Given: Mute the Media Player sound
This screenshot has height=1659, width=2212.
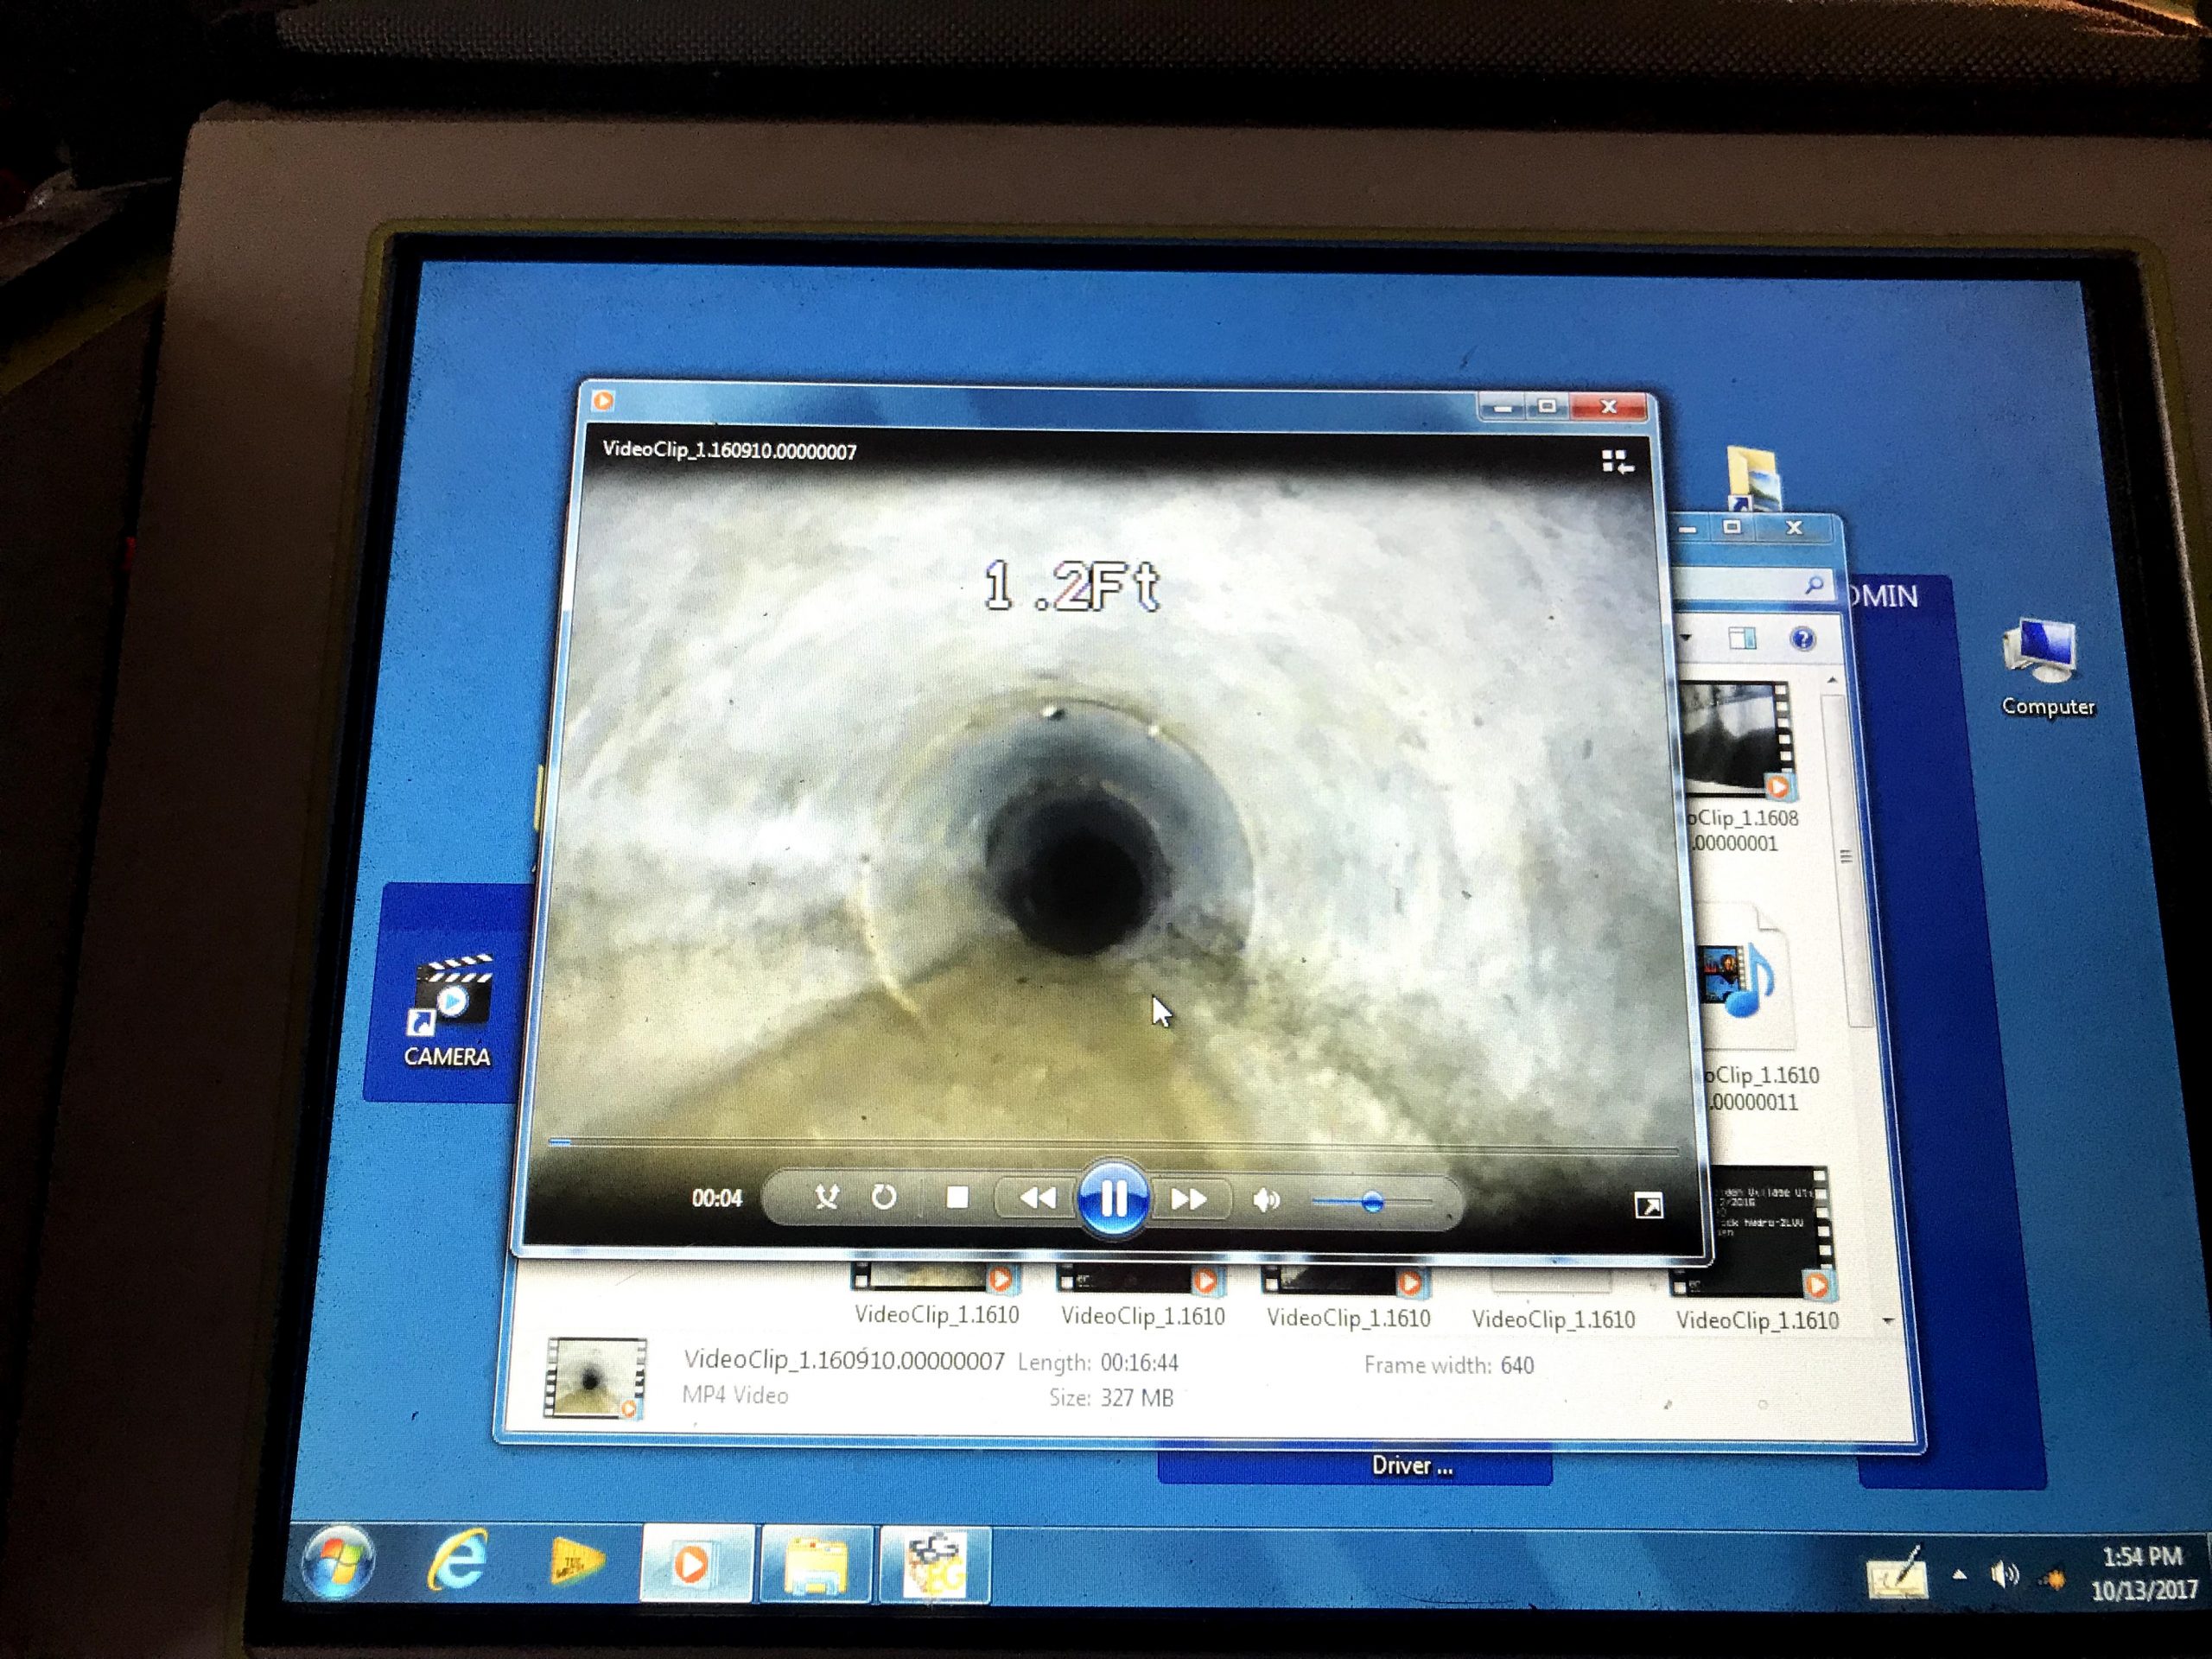Looking at the screenshot, I should click(x=1265, y=1199).
